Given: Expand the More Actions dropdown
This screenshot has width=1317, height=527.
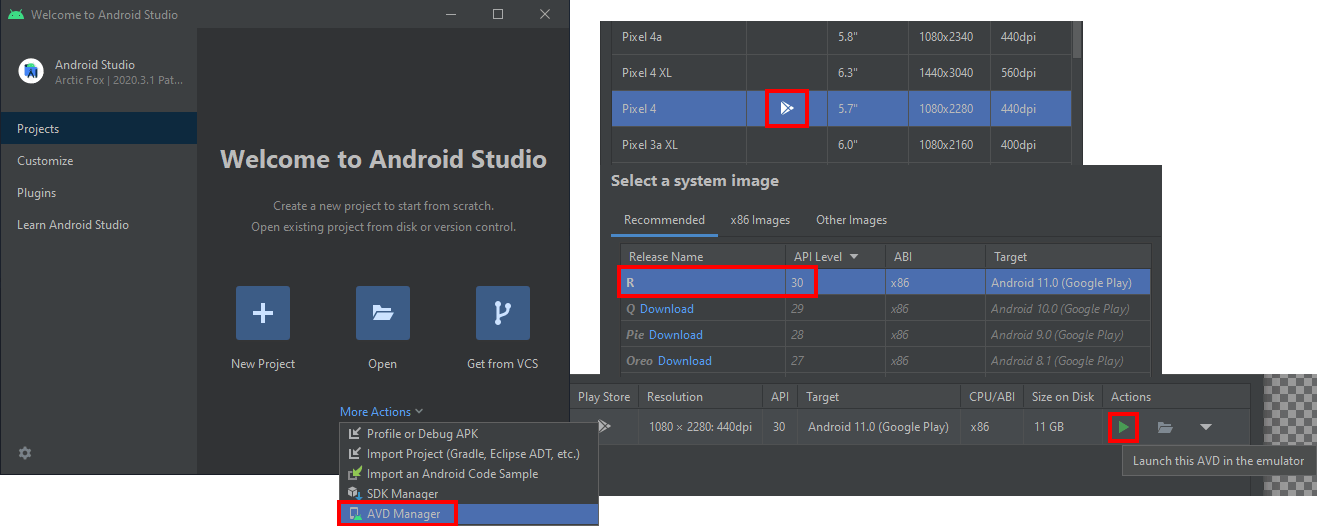Looking at the screenshot, I should pyautogui.click(x=382, y=412).
